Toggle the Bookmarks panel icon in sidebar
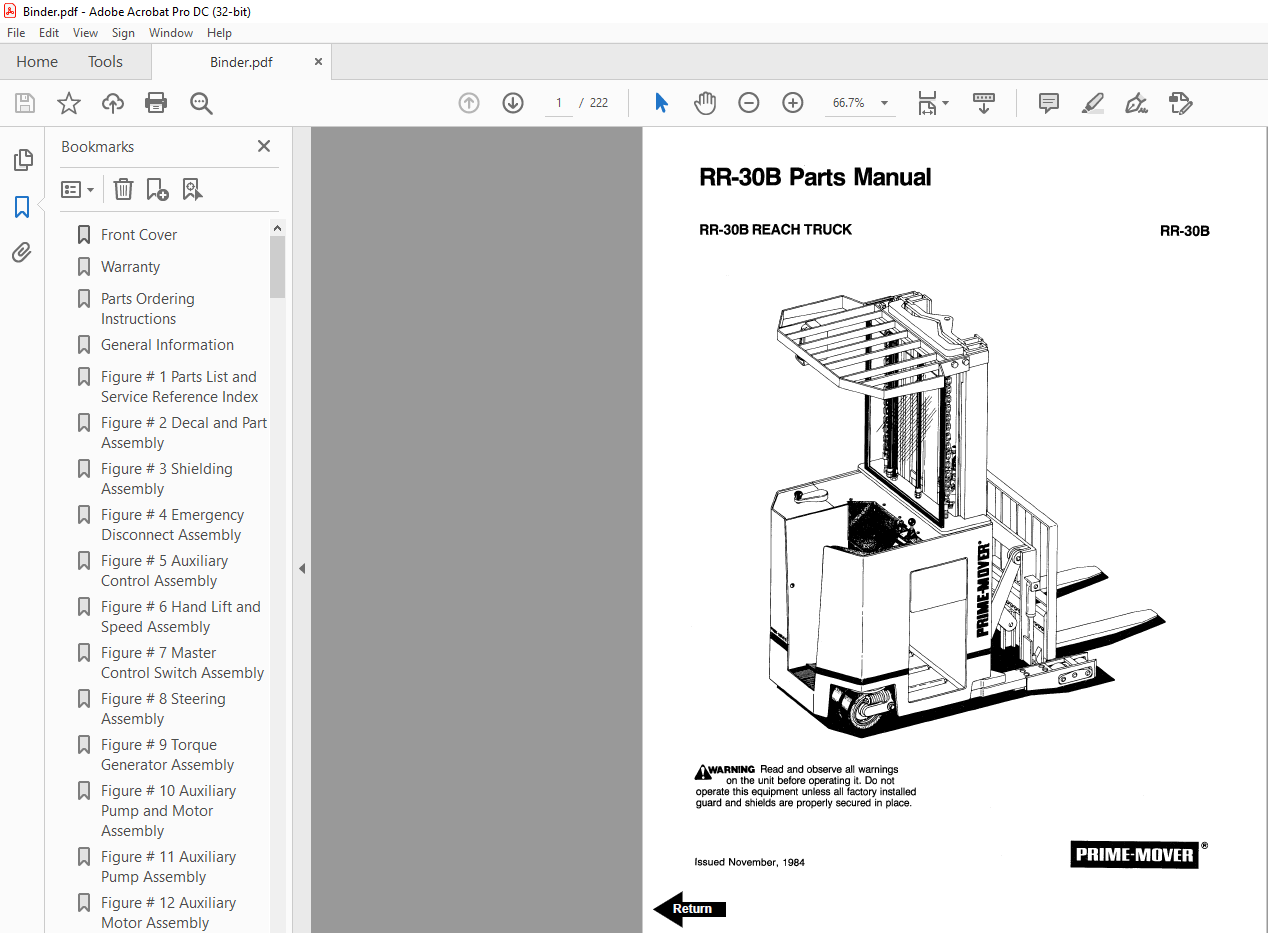This screenshot has height=933, width=1268. coord(22,207)
